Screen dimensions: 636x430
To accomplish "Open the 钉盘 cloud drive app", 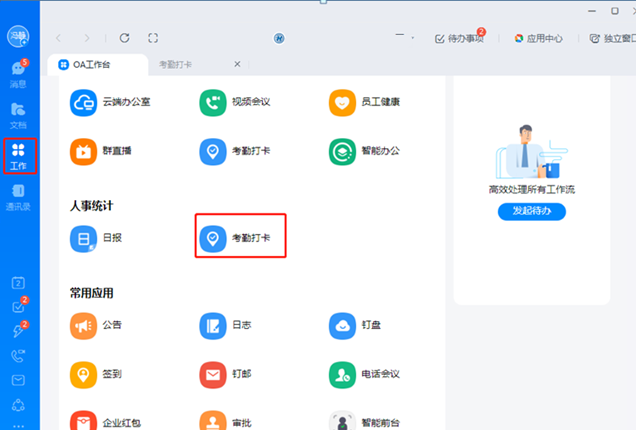I will [x=360, y=326].
